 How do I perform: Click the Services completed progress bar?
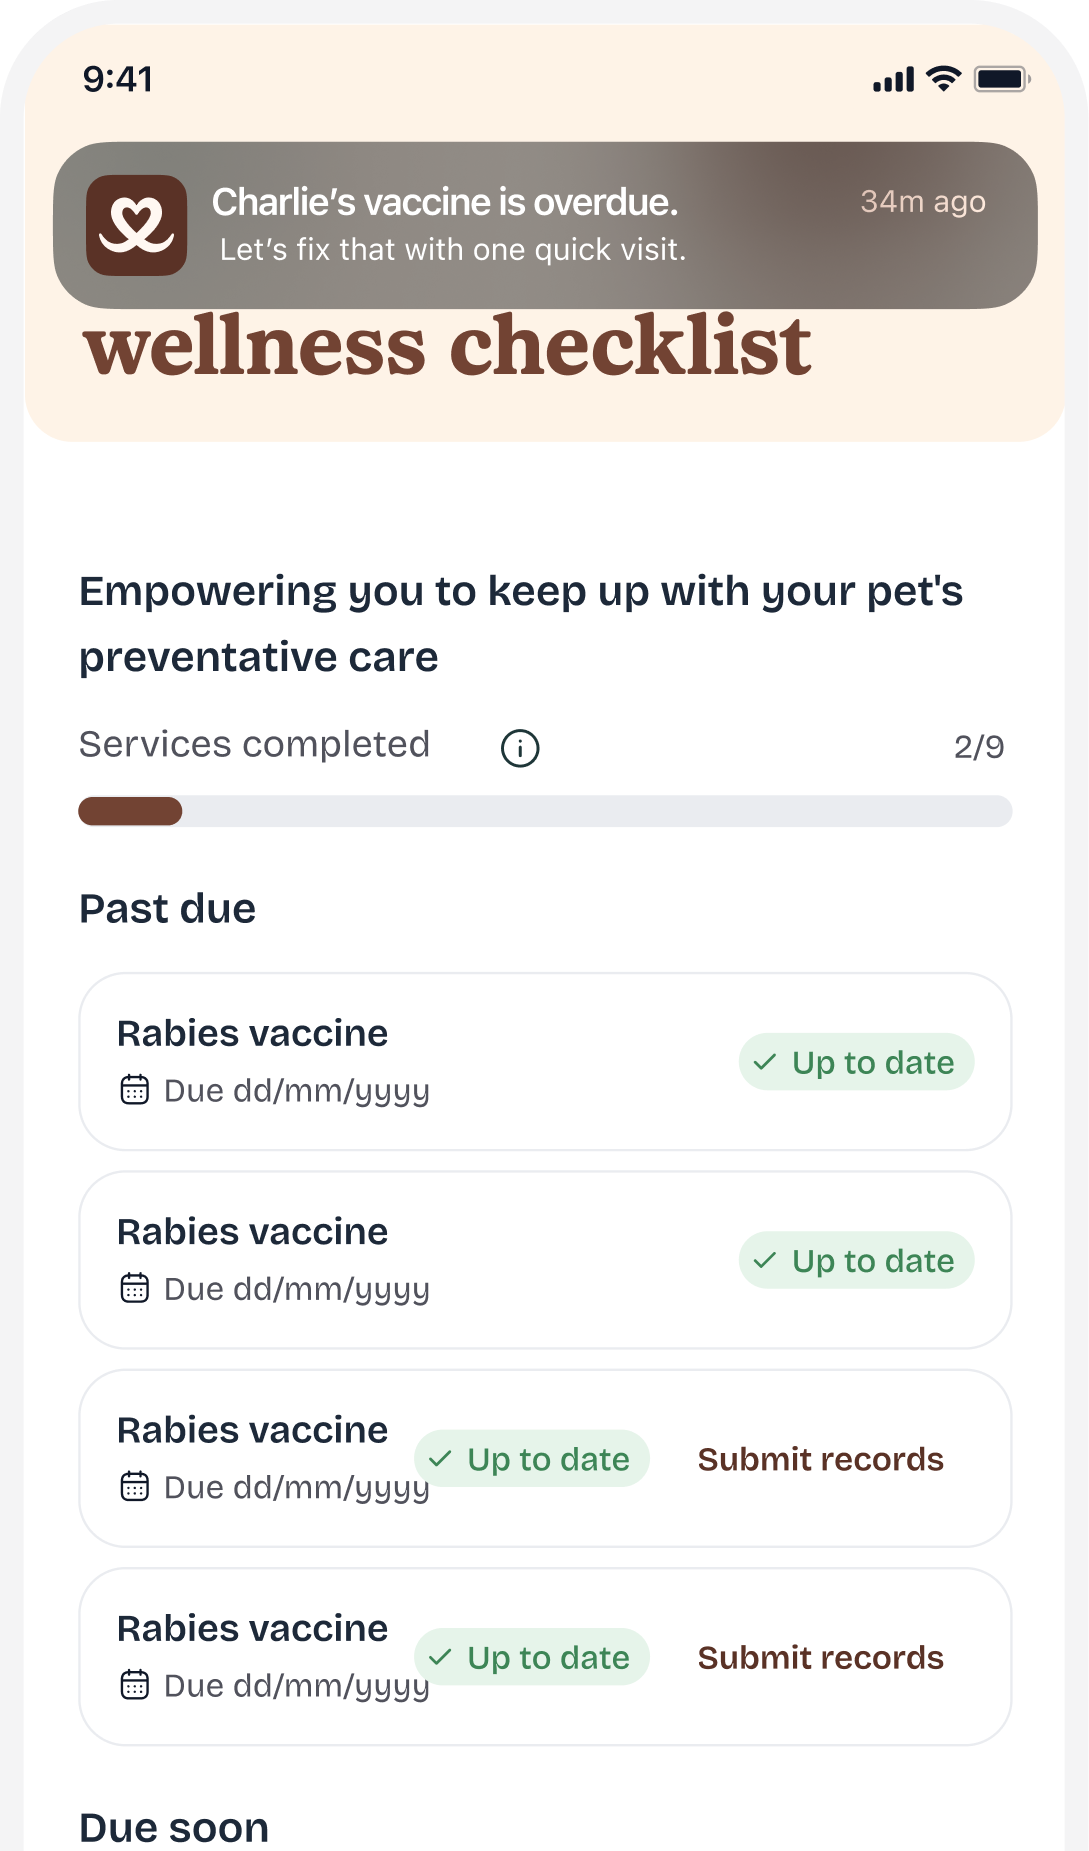[x=545, y=811]
